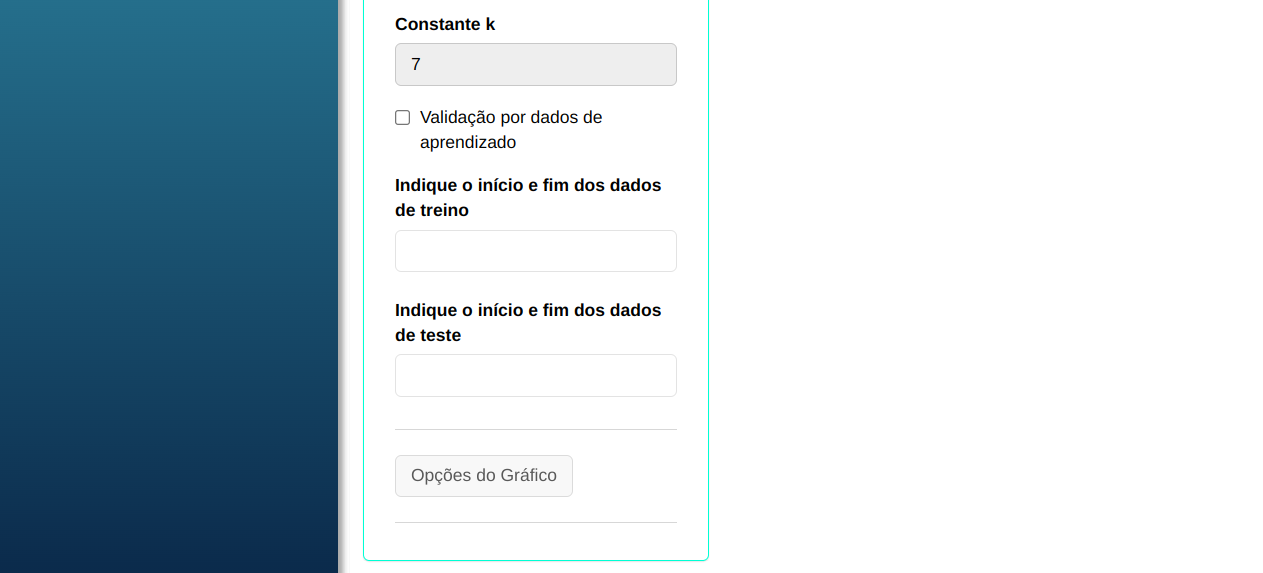1263x573 pixels.
Task: Click the word "aprendizado" in the checkbox label
Action: pyautogui.click(x=468, y=143)
